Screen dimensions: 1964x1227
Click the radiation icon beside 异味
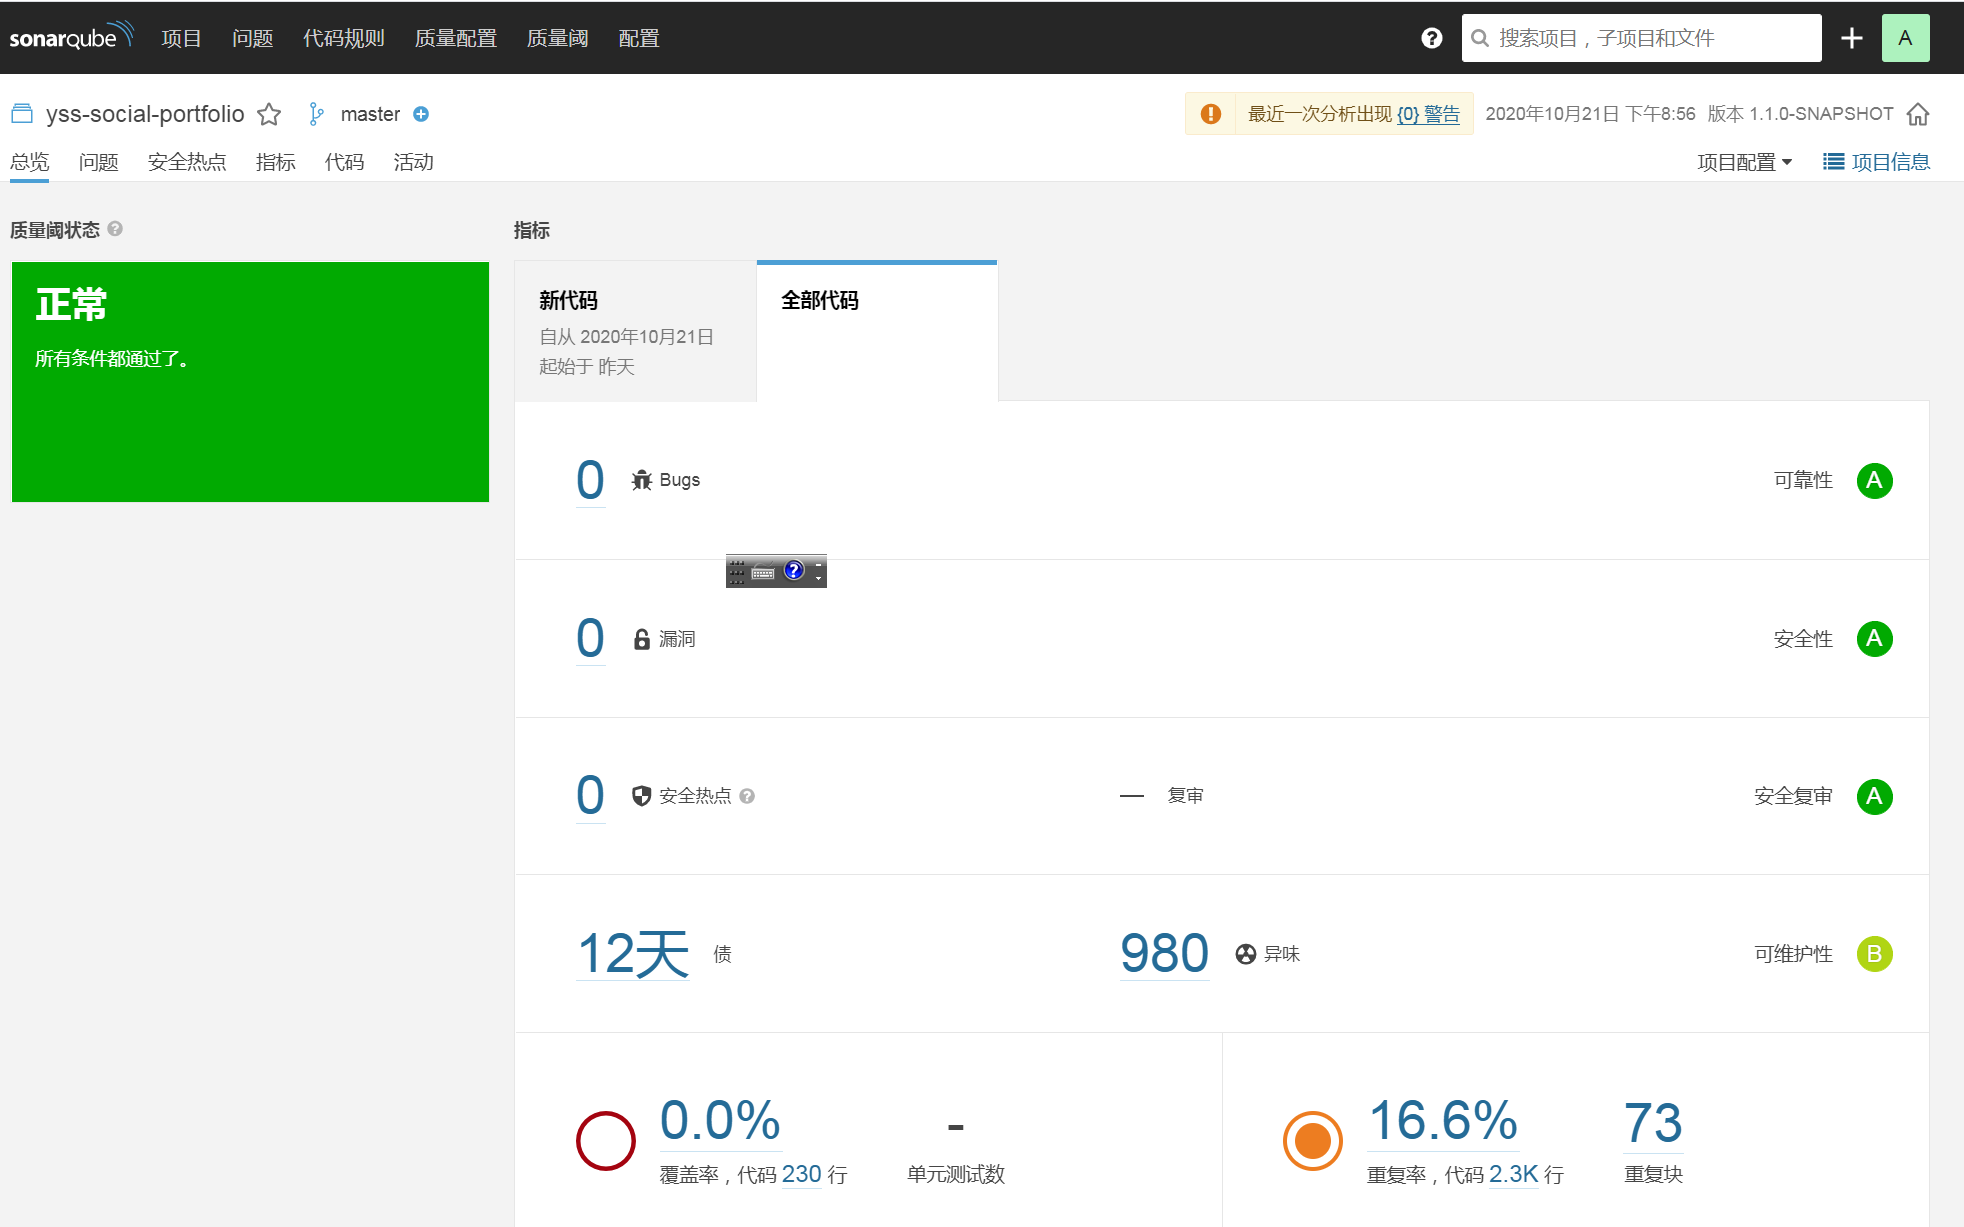(1245, 954)
